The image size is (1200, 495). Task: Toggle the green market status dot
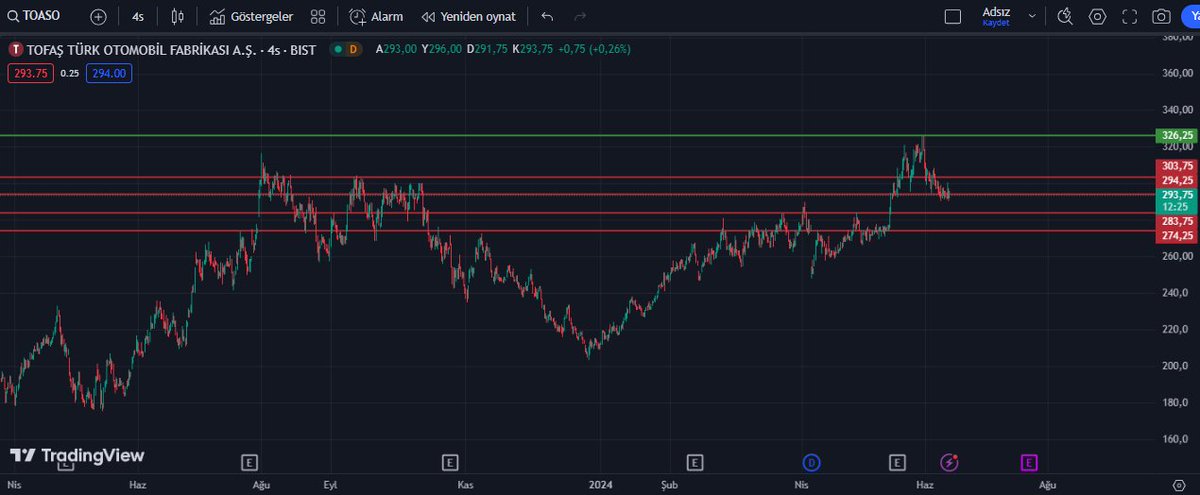(340, 49)
